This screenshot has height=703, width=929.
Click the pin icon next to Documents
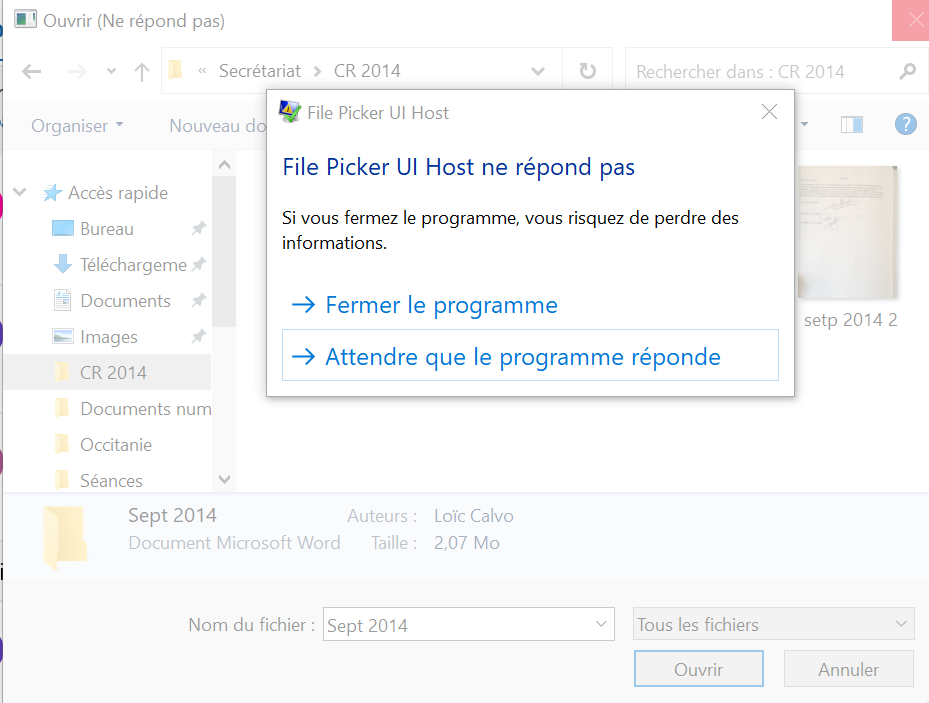click(x=198, y=300)
